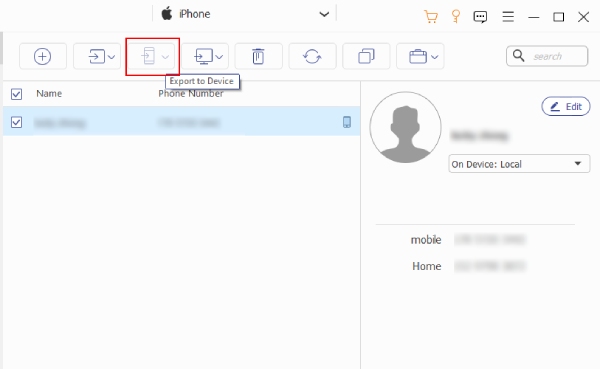600x369 pixels.
Task: Expand the arrow next to export to PC
Action: [219, 57]
